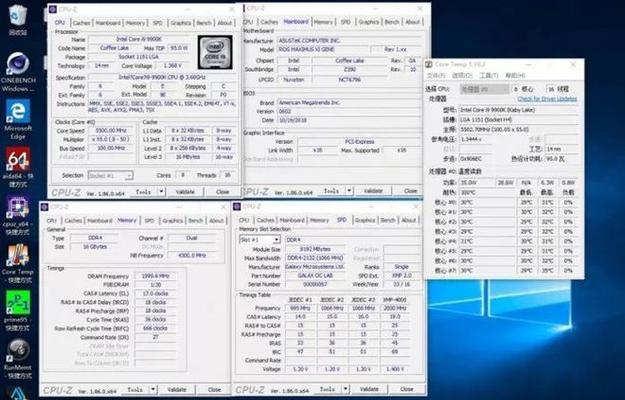Click NB Frequency 4300.0 MHz value
This screenshot has width=625, height=400.
coord(192,255)
